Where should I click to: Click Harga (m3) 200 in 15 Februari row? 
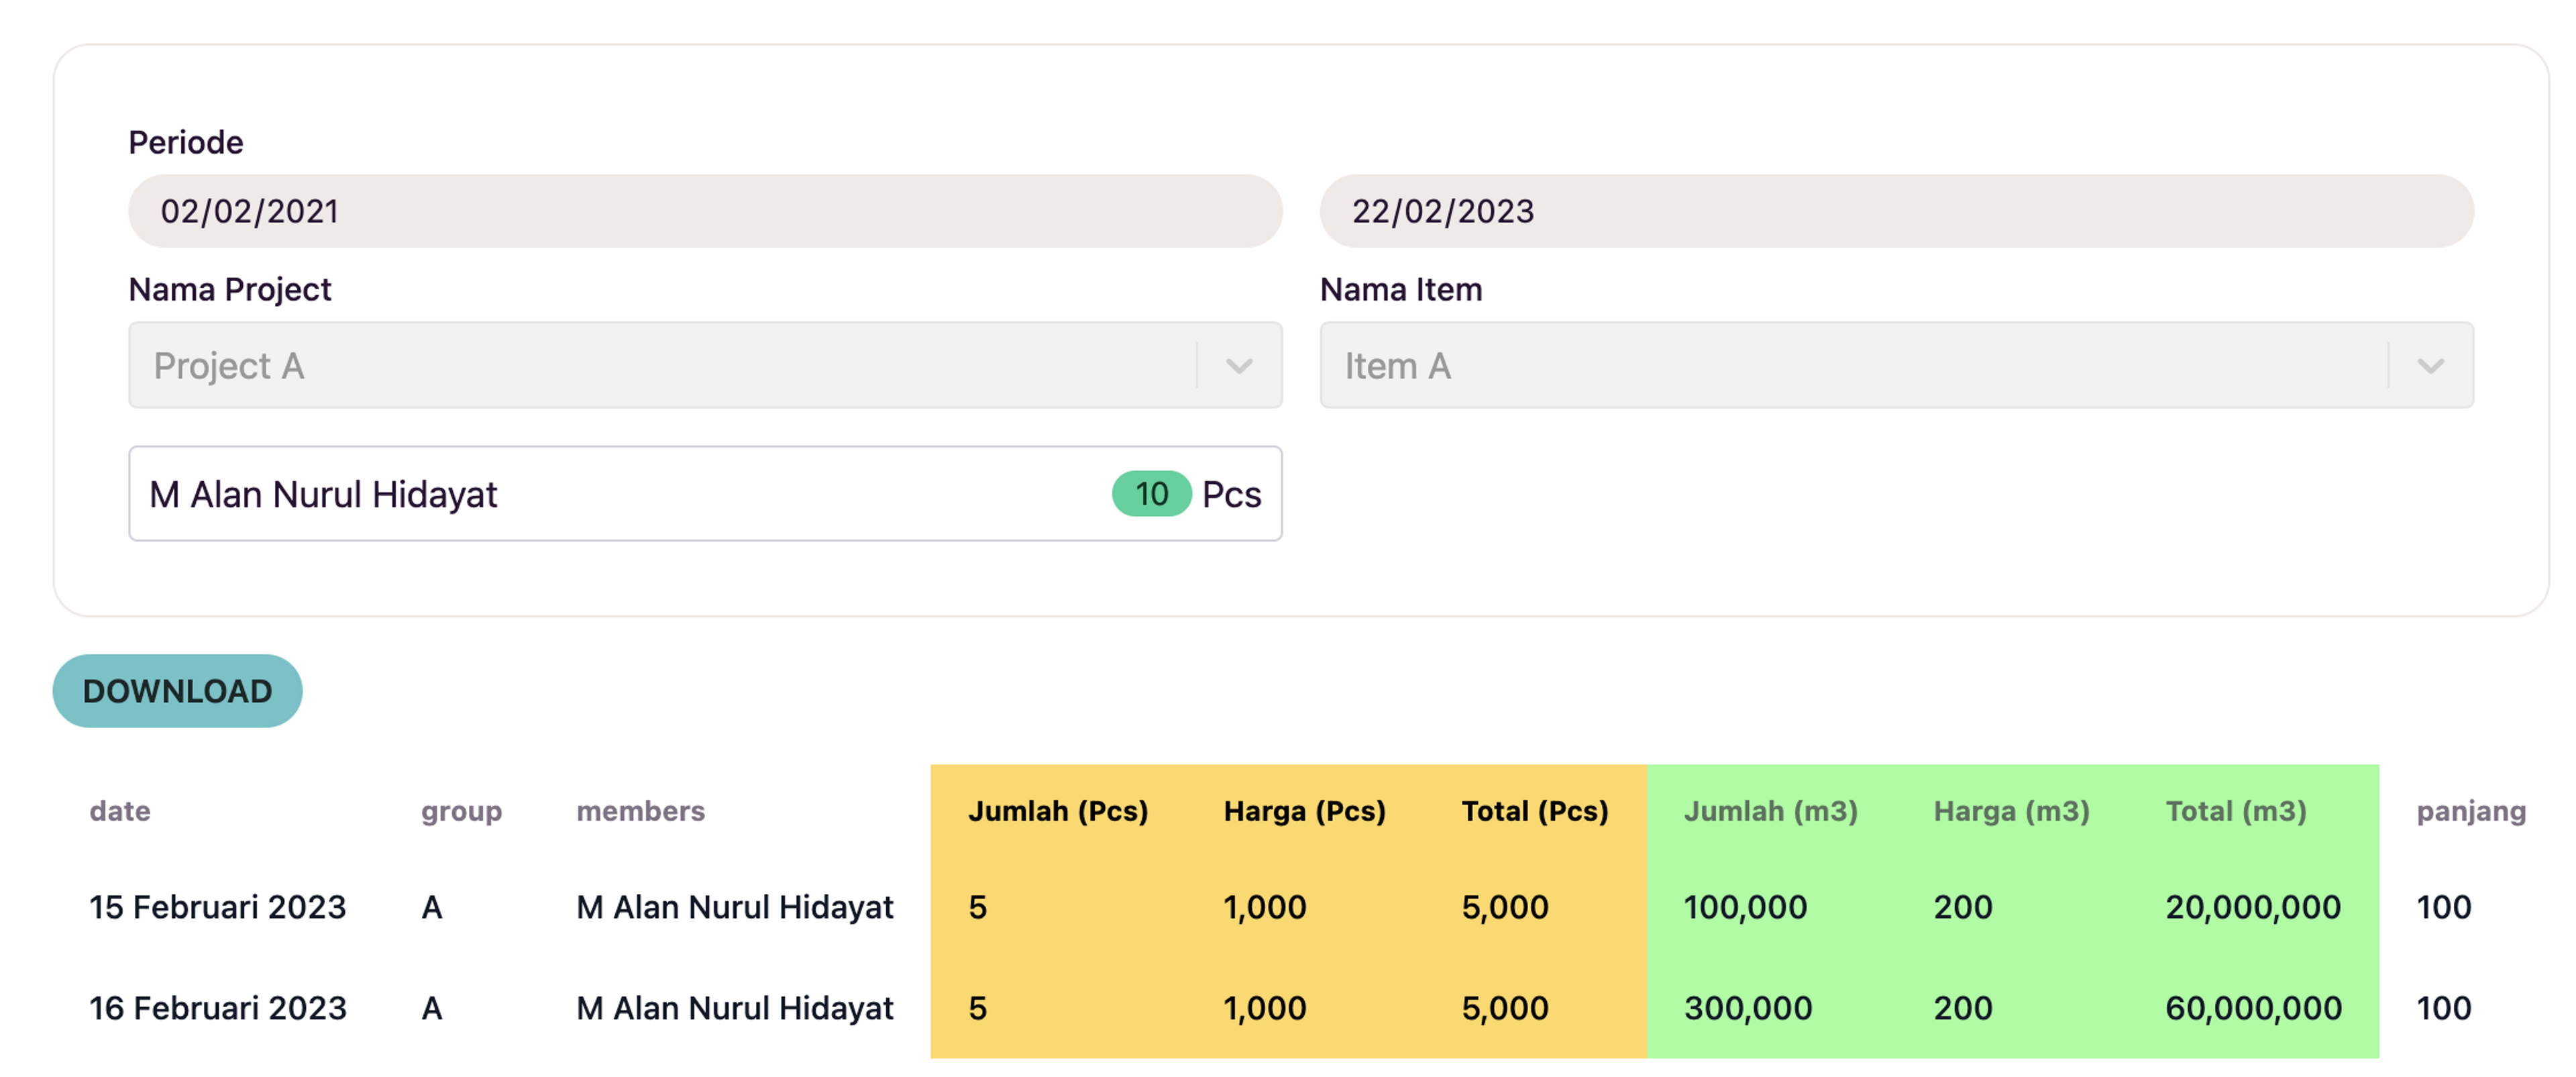tap(1962, 907)
